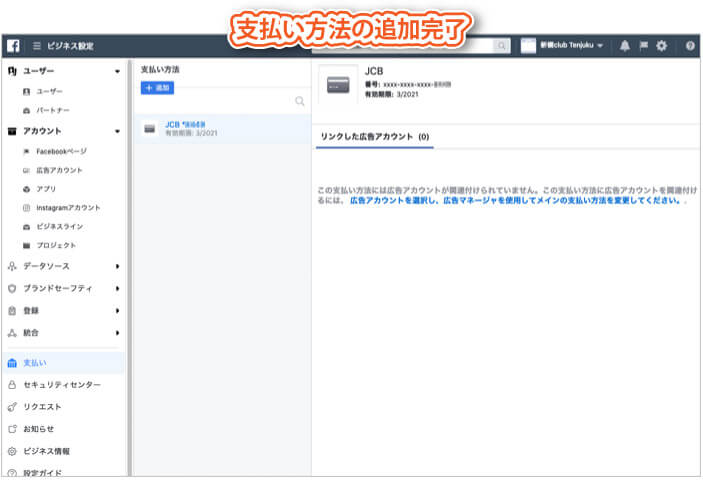Click the search magnifier in top bar

click(x=502, y=46)
